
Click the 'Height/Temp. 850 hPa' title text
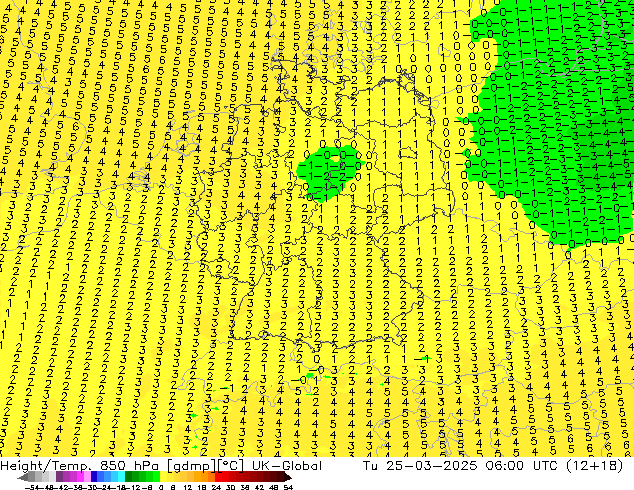pyautogui.click(x=80, y=466)
